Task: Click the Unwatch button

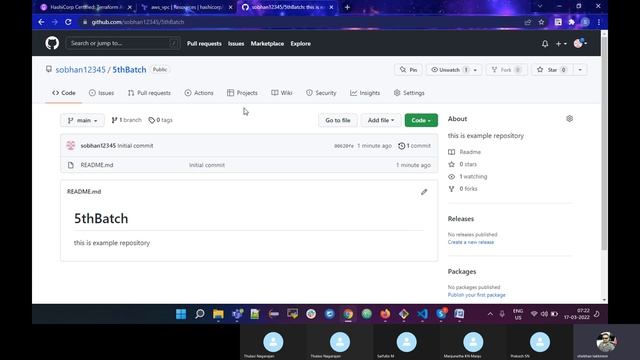Action: (449, 70)
